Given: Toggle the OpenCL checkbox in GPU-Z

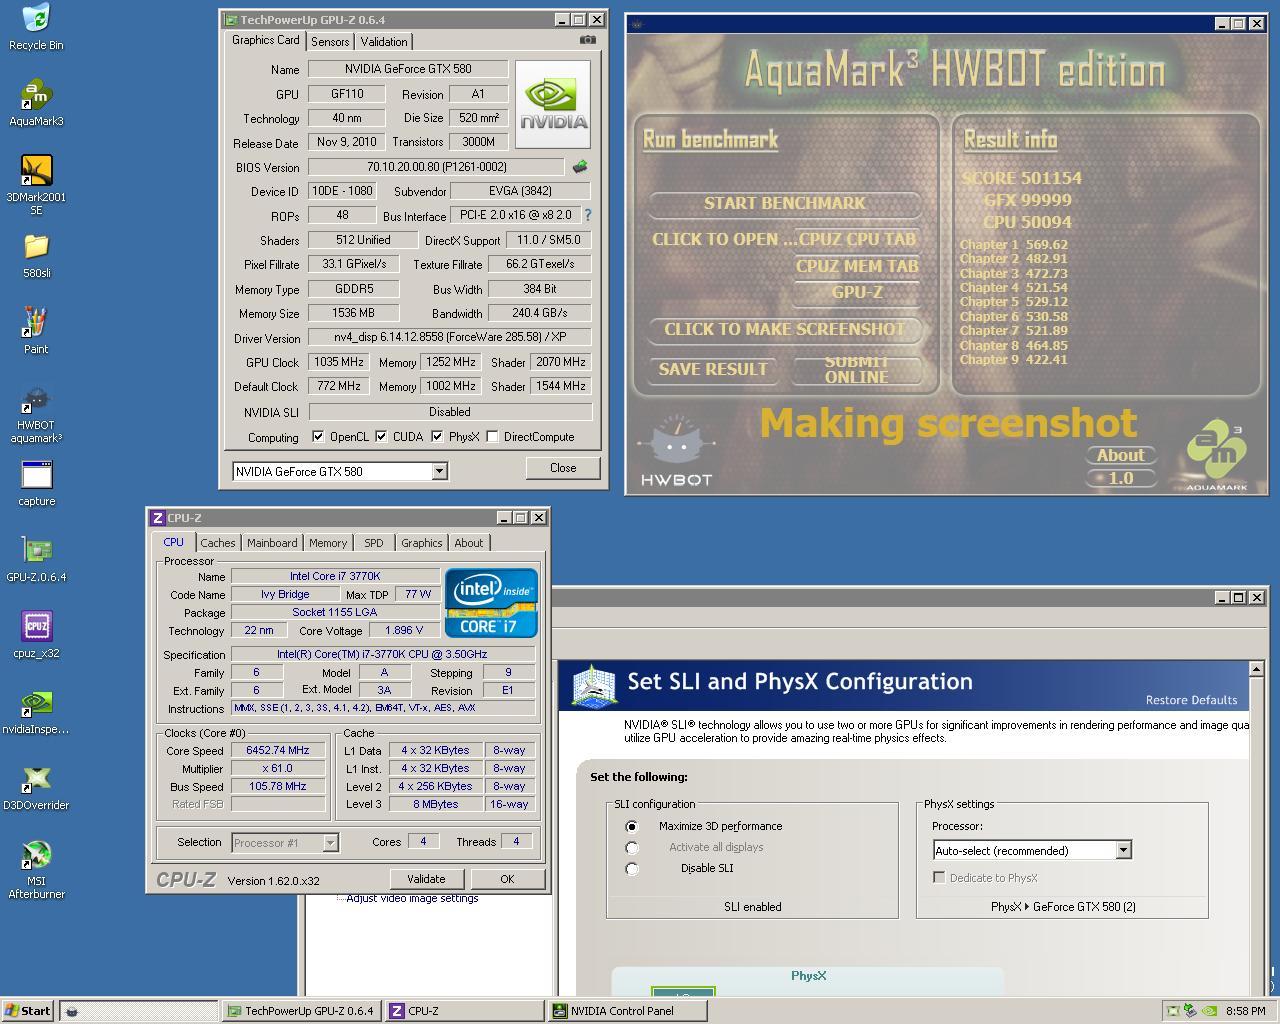Looking at the screenshot, I should 318,437.
